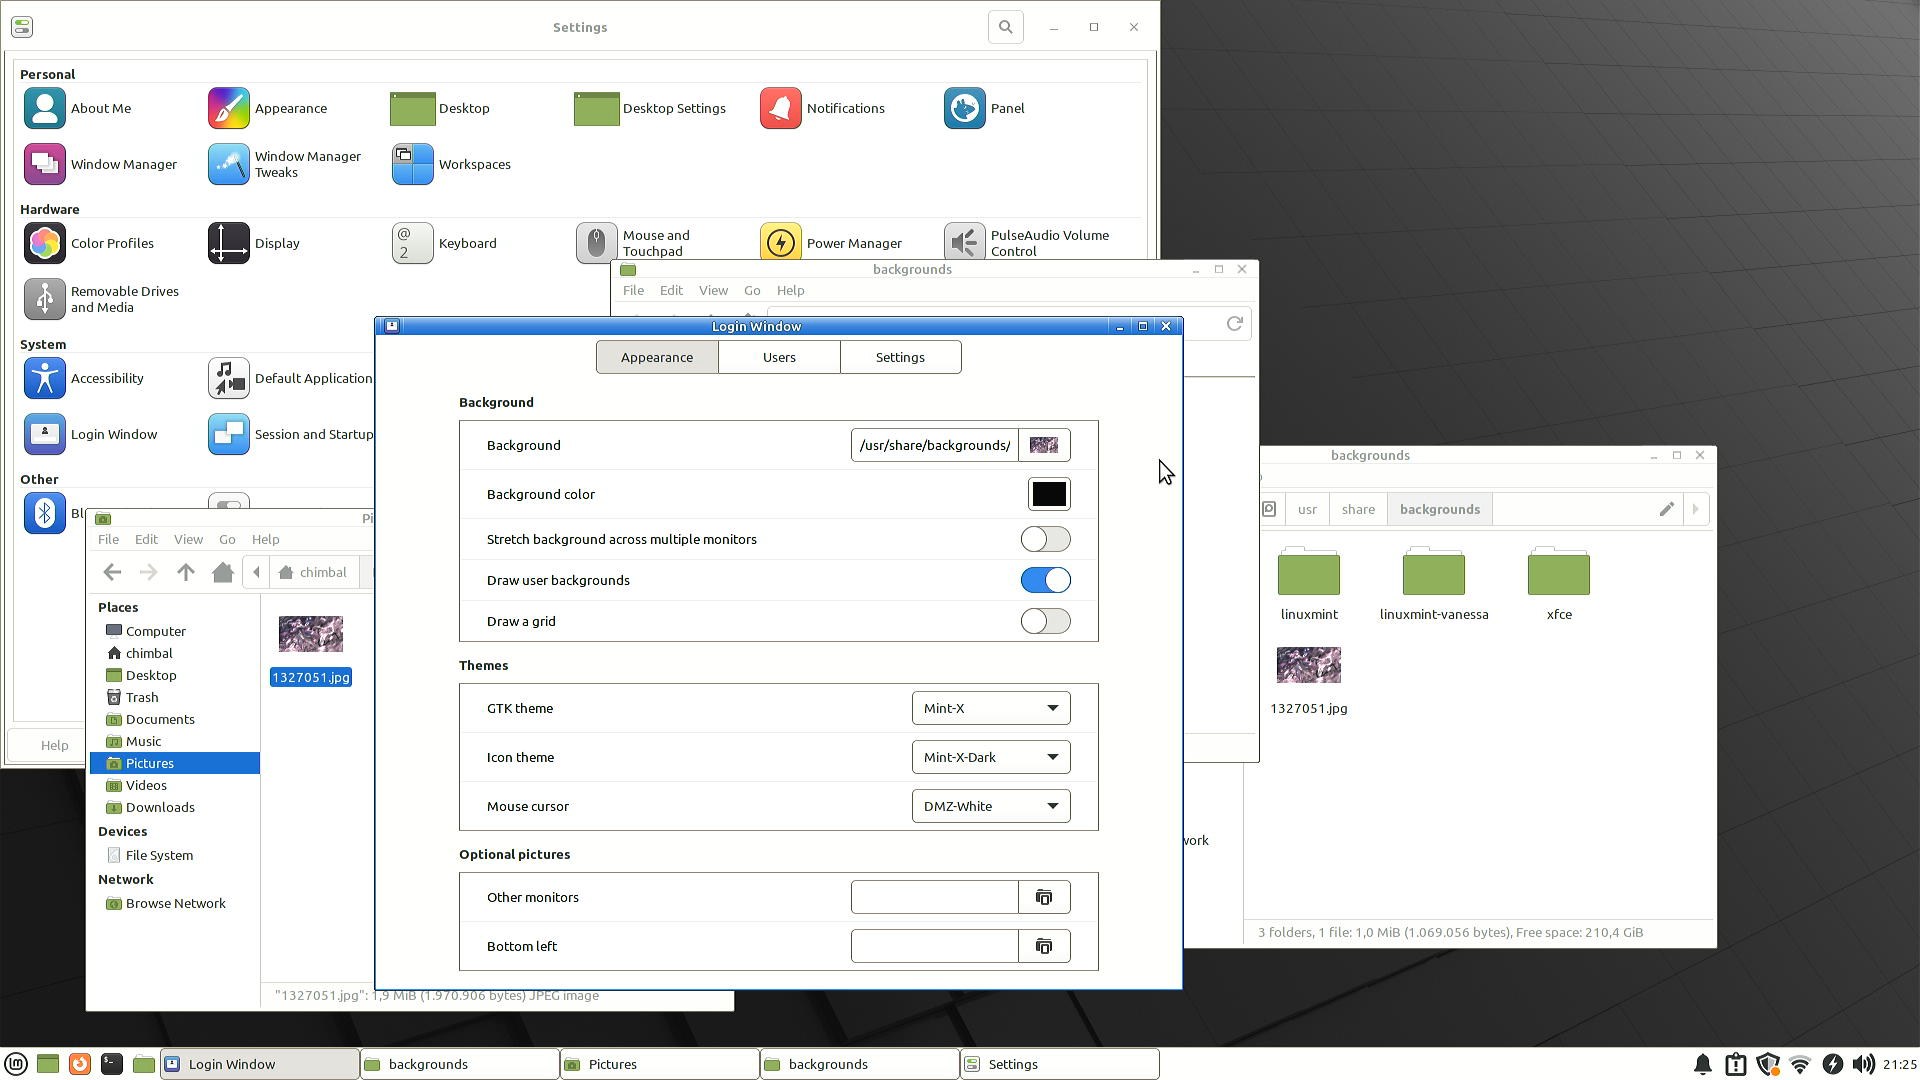Toggle the Draw a grid switch
Screen dimensions: 1920x1080
coord(1045,621)
